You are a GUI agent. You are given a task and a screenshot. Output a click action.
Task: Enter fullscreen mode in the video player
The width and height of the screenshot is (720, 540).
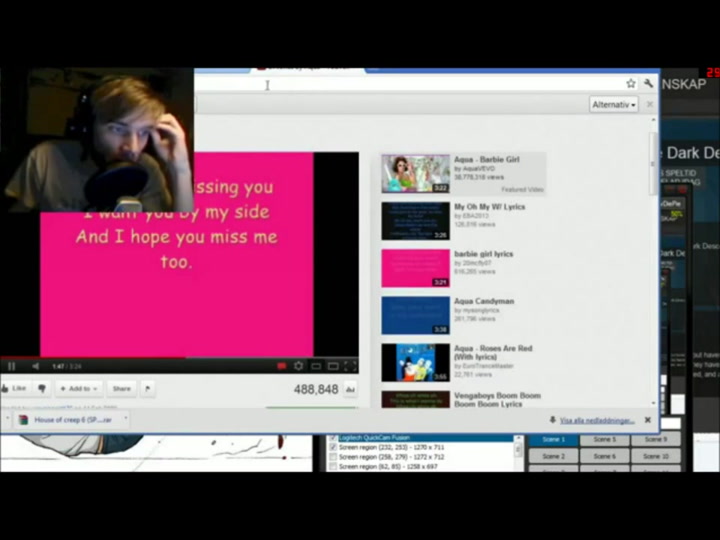click(x=350, y=366)
